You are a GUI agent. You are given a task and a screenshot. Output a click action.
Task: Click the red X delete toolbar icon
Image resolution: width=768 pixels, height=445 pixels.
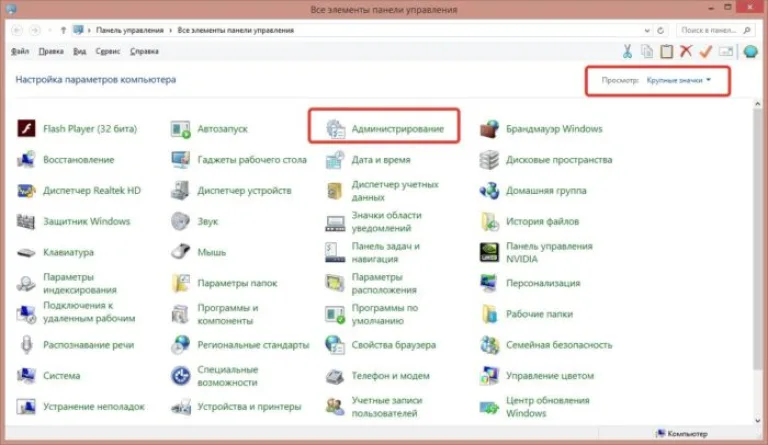(686, 51)
